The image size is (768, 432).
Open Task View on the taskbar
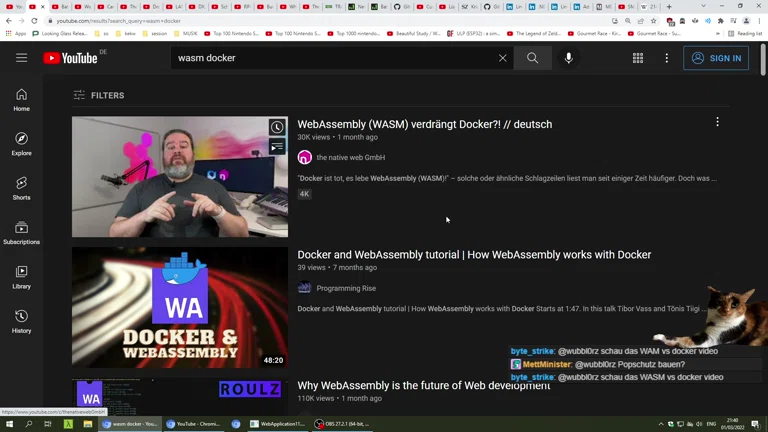(48, 424)
